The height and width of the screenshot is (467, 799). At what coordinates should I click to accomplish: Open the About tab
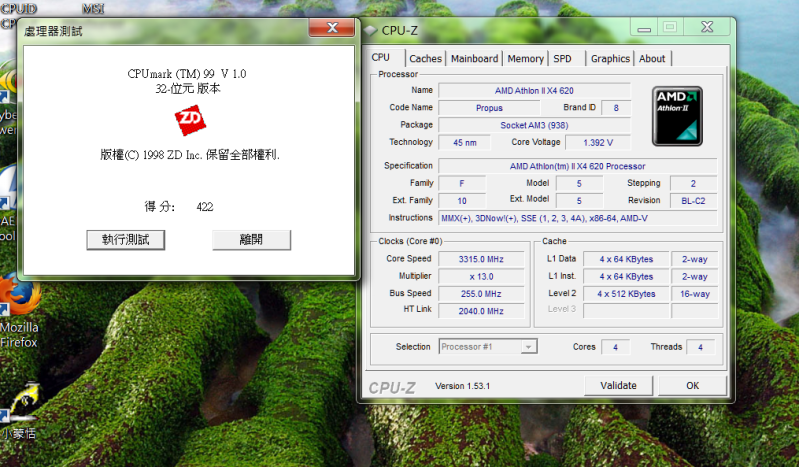(652, 59)
